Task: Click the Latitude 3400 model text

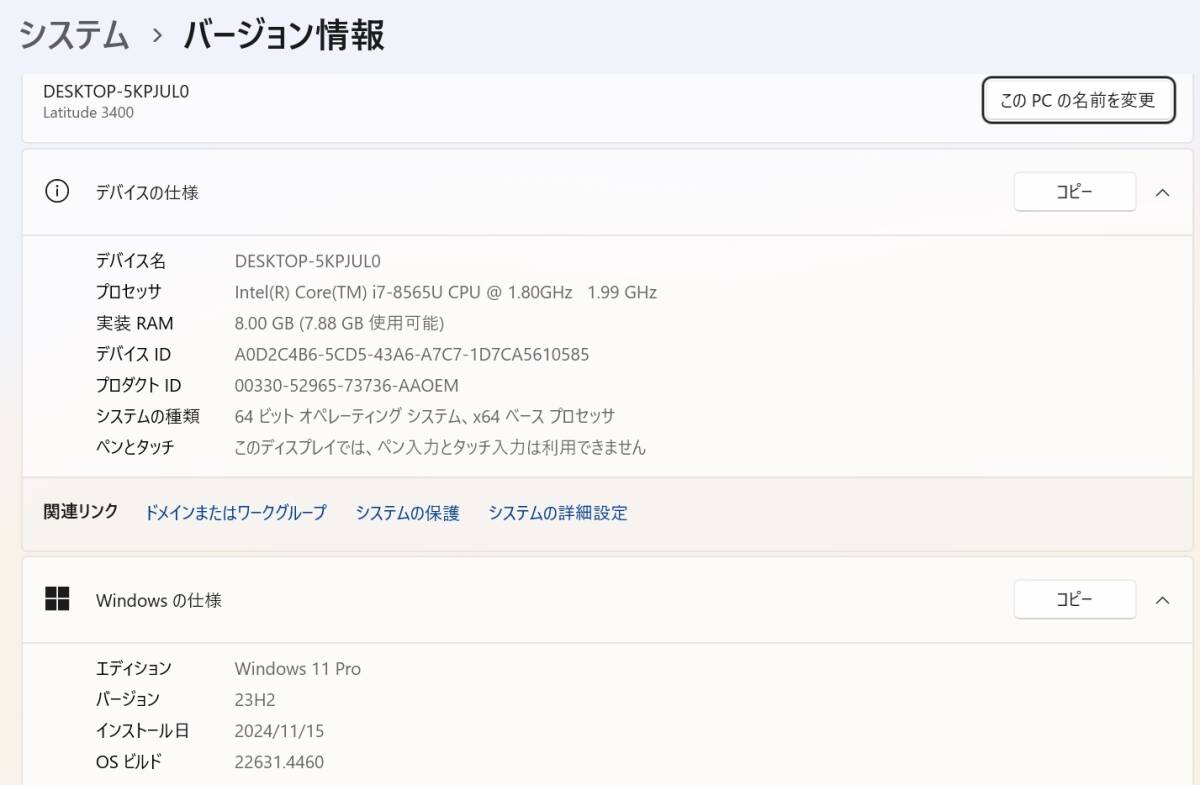Action: click(88, 113)
